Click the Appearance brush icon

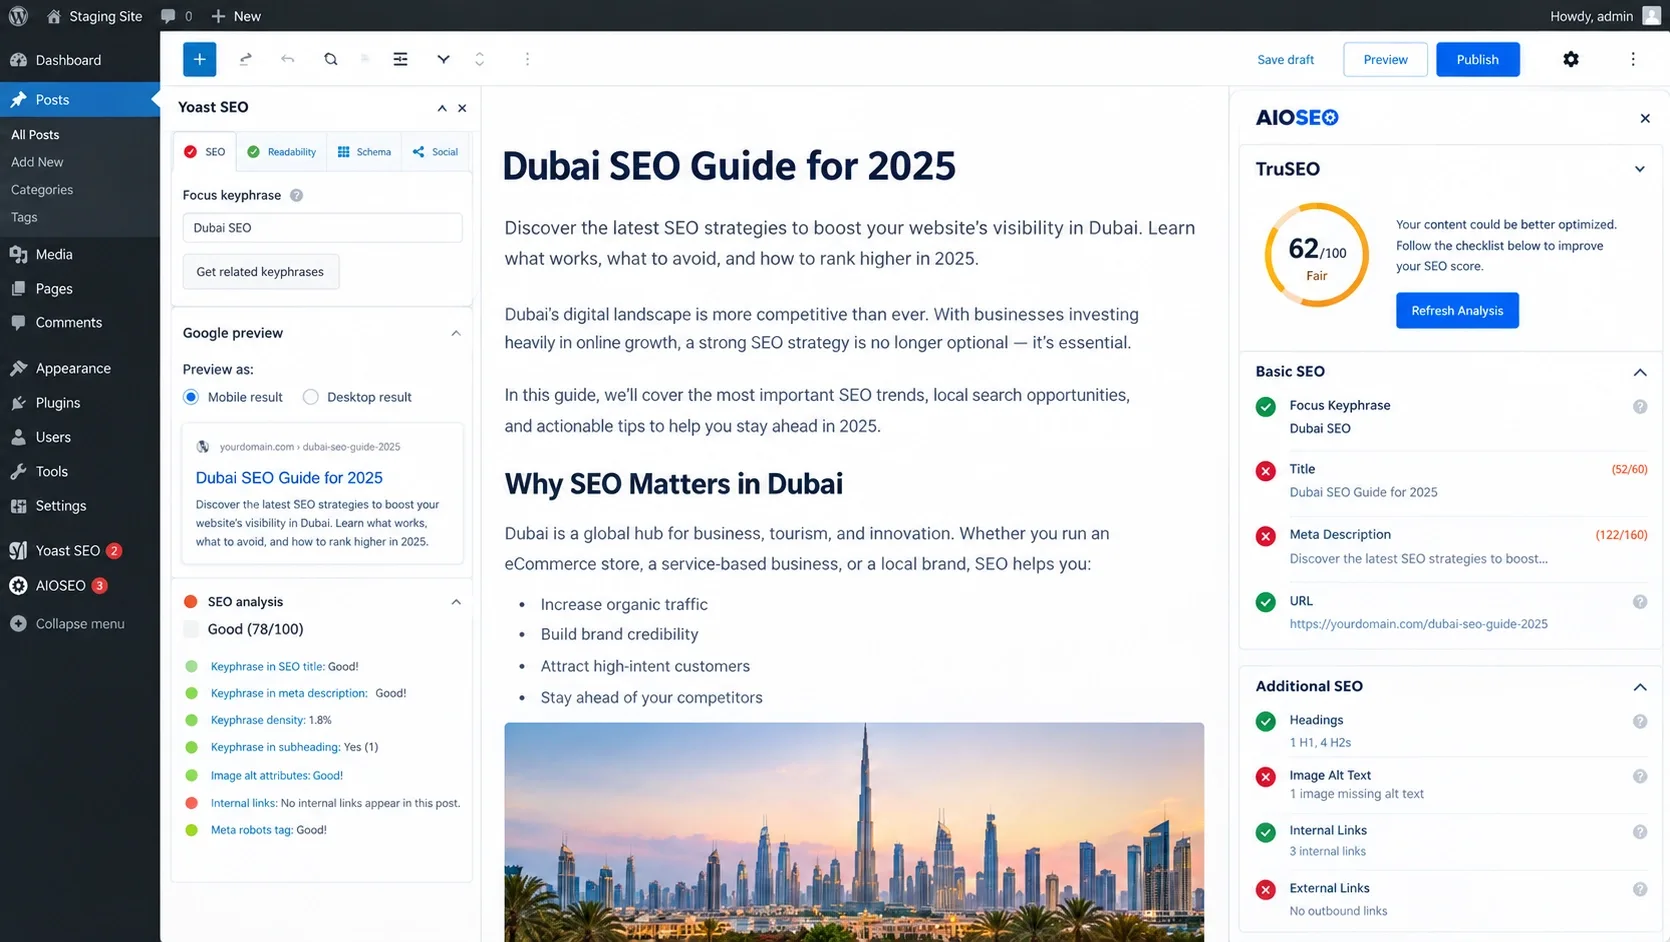(18, 368)
